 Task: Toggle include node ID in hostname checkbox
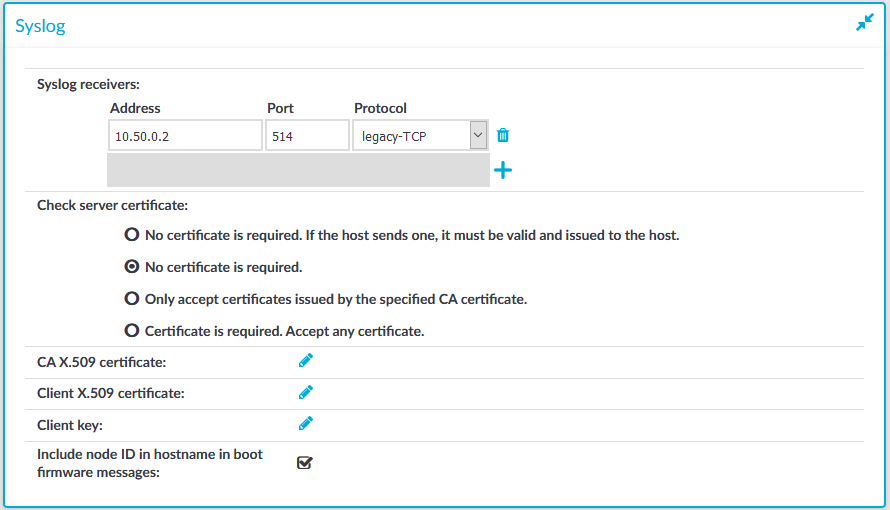point(305,463)
